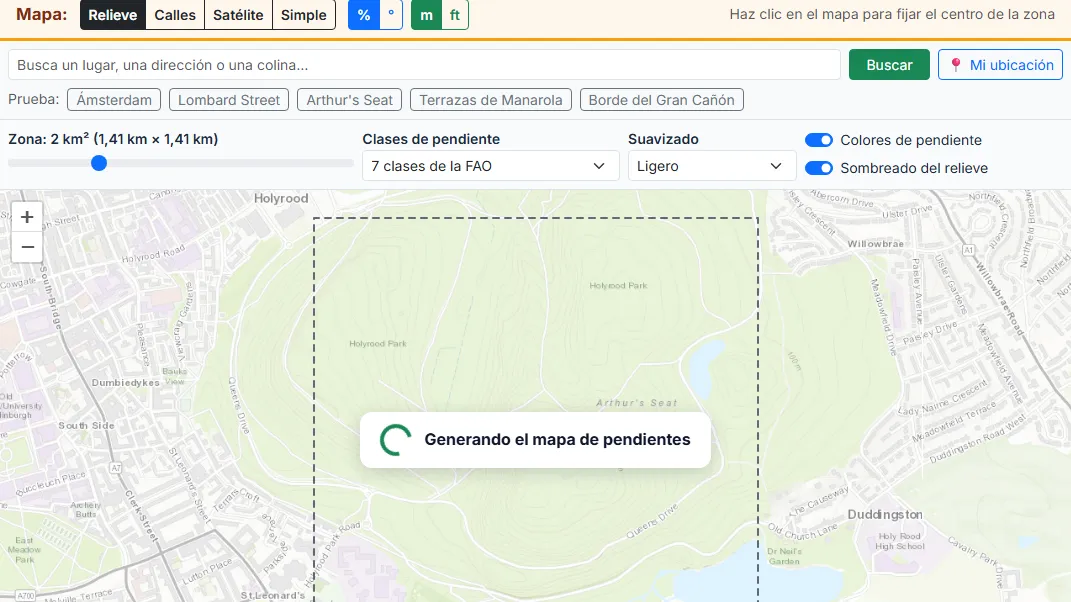Adjust the Zona size slider handle
This screenshot has height=602, width=1071.
99,163
